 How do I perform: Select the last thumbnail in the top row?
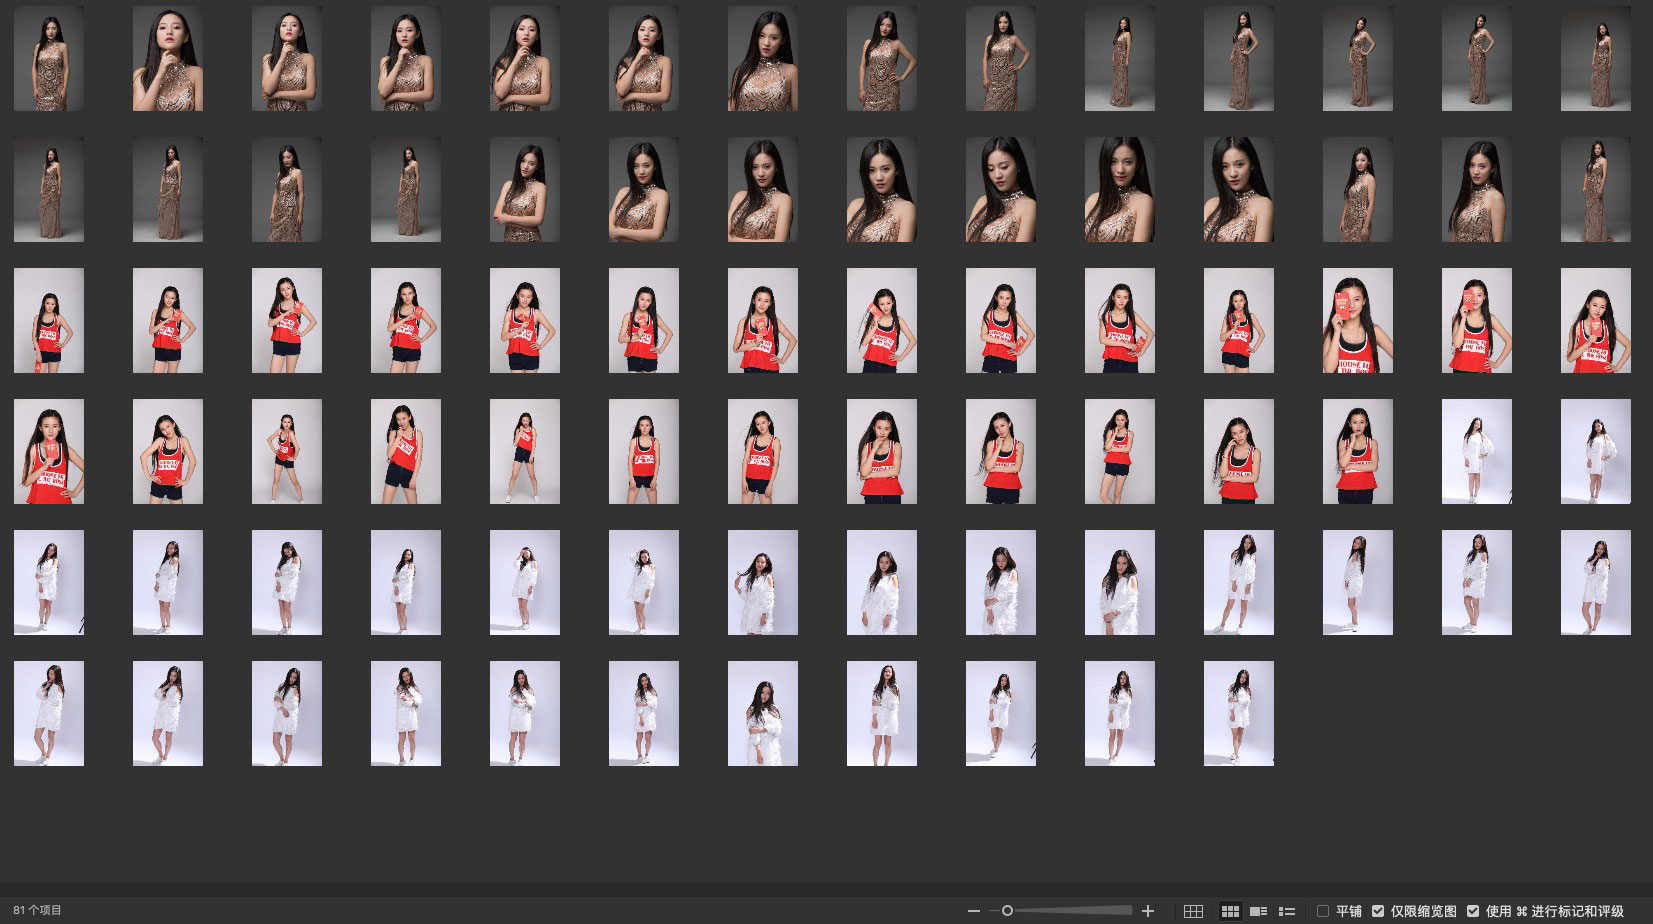click(1595, 58)
